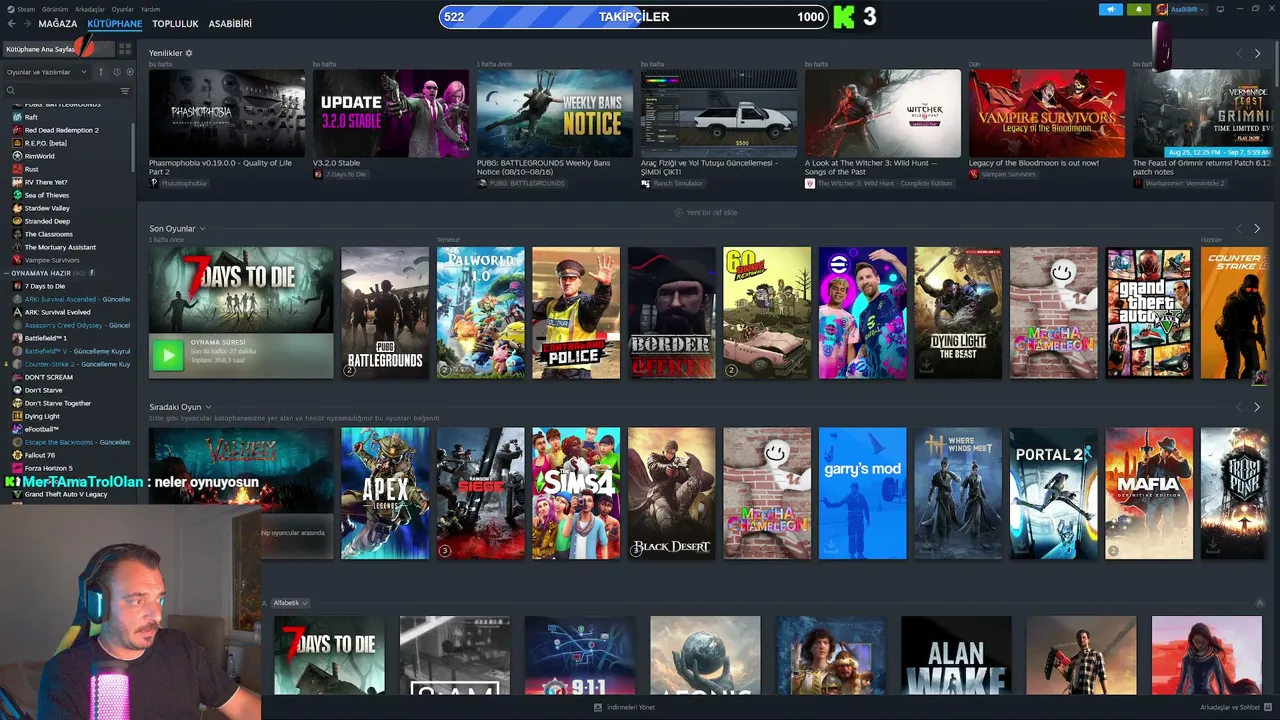Image resolution: width=1280 pixels, height=720 pixels.
Task: Expand the Sıradaki Oyun shelf dropdown
Action: (207, 408)
